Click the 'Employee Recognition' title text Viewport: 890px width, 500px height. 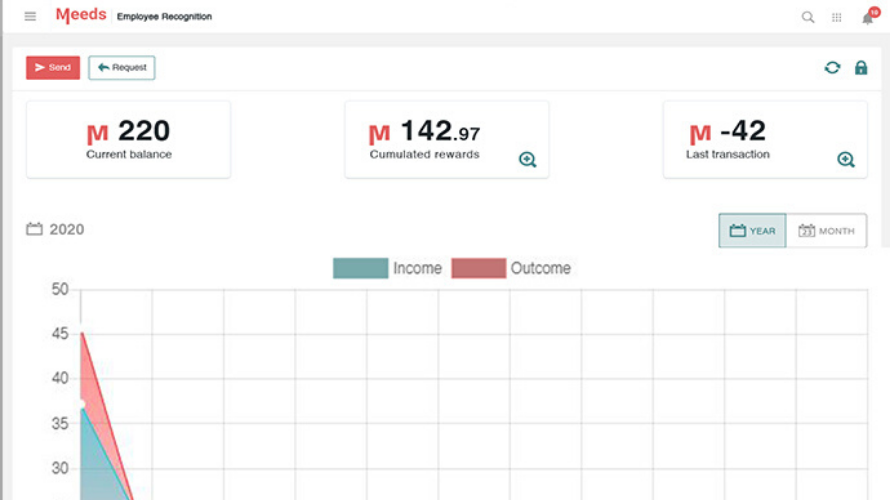164,16
